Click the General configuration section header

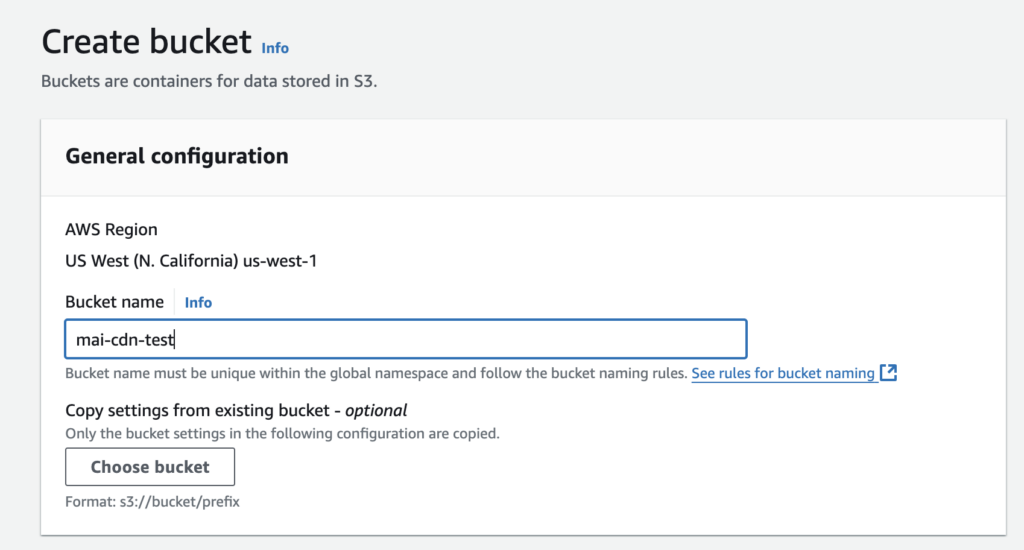pyautogui.click(x=177, y=156)
